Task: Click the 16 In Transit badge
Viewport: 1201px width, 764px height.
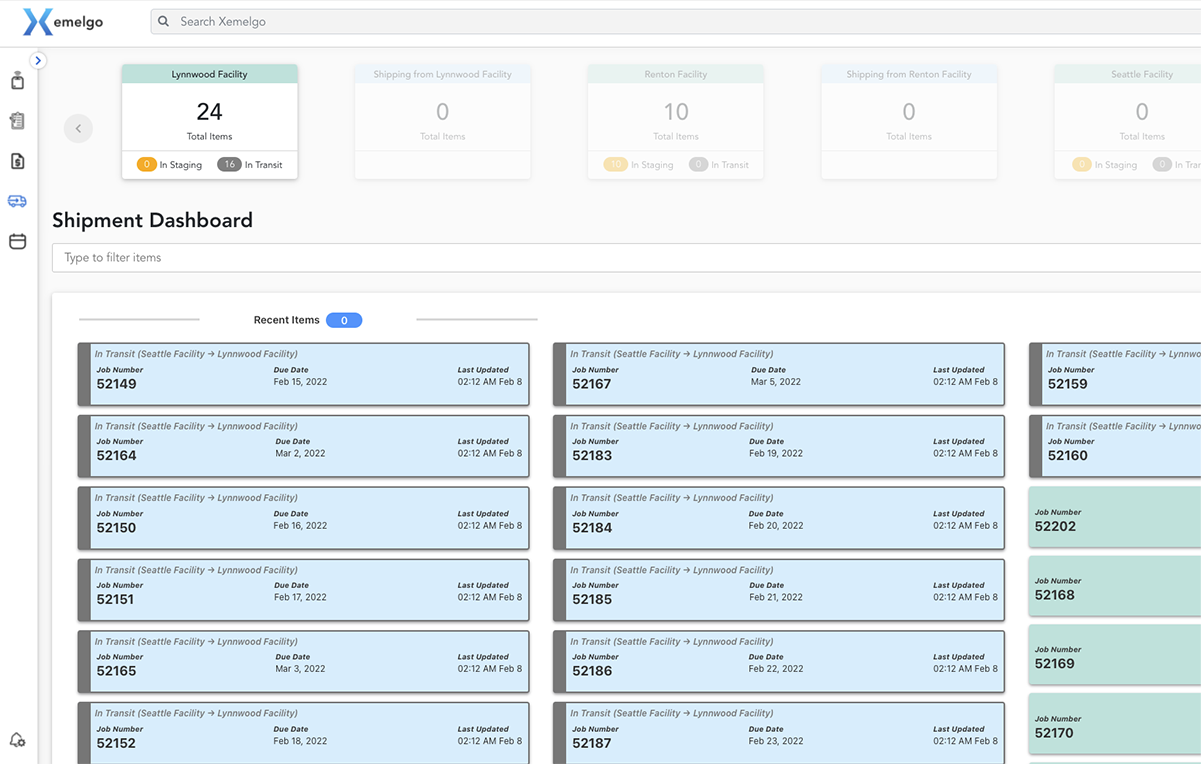Action: [x=250, y=165]
